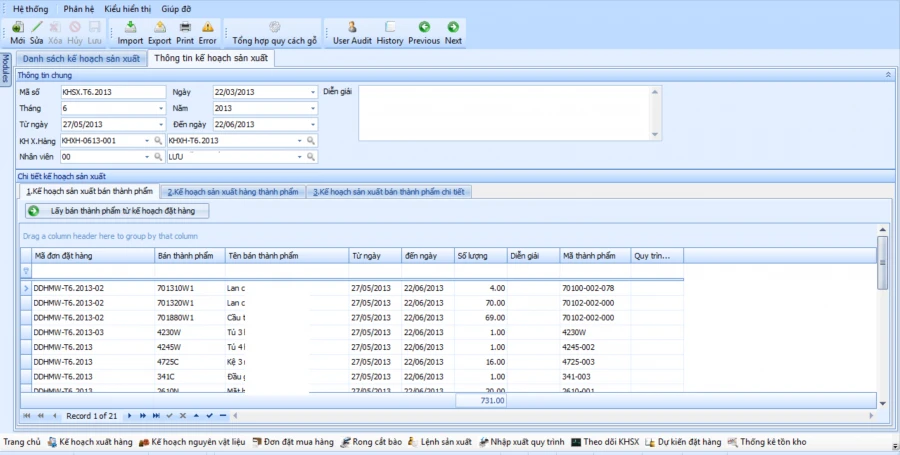Open the Nhân viên code dropdown
The image size is (900, 455).
147,157
